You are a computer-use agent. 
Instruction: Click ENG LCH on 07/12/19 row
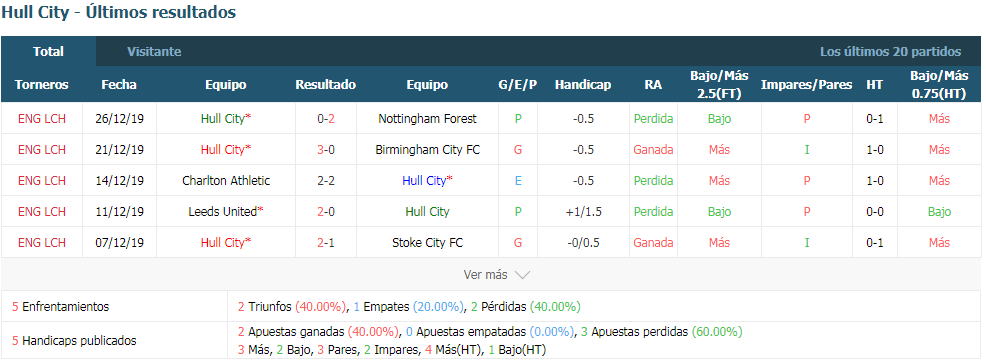(42, 243)
